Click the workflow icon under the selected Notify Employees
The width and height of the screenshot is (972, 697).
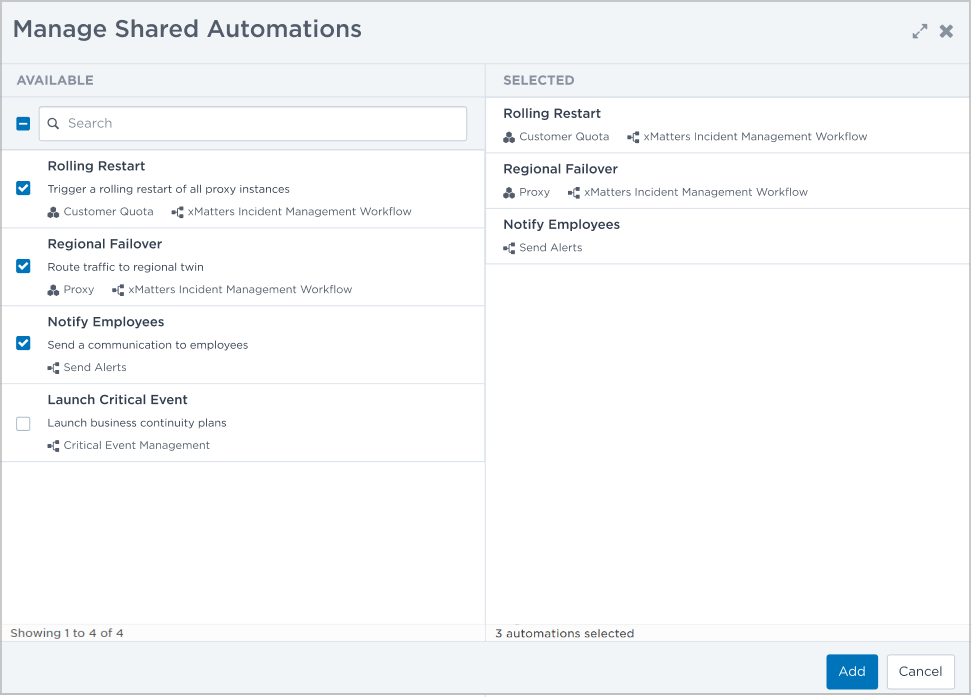(x=509, y=248)
